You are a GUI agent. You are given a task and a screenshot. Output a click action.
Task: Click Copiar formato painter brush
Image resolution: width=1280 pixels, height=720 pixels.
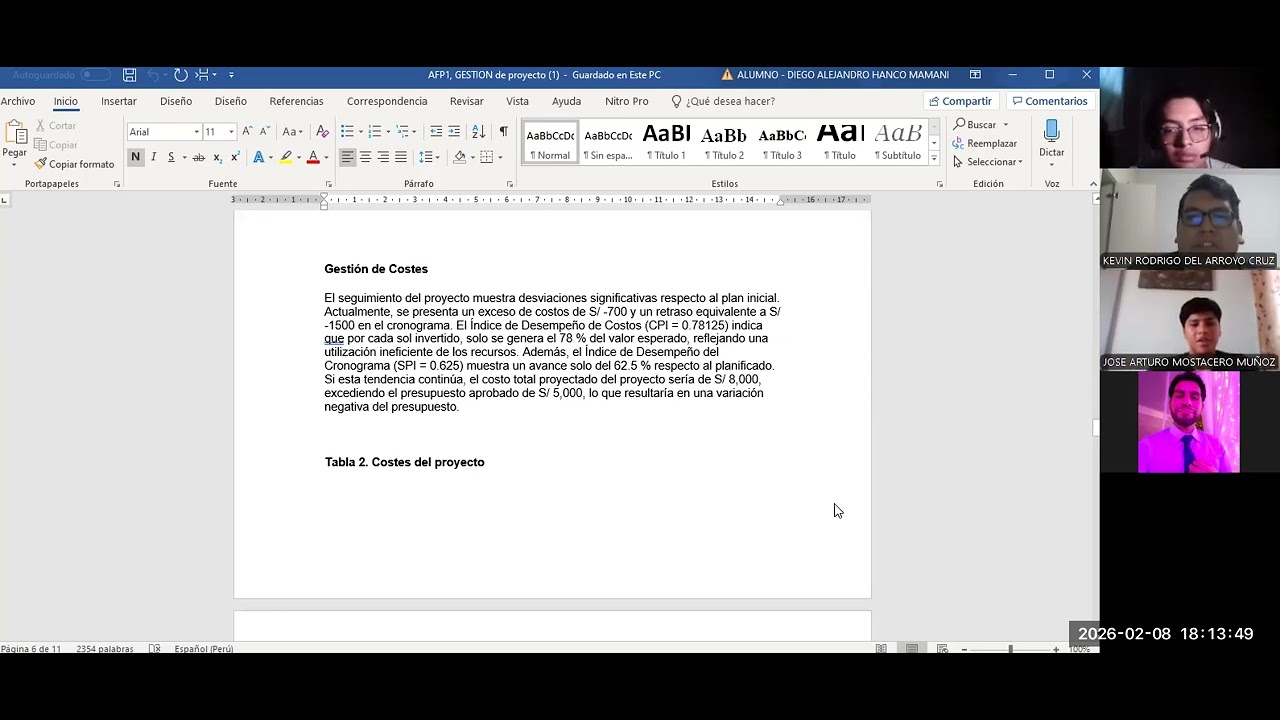coord(75,164)
